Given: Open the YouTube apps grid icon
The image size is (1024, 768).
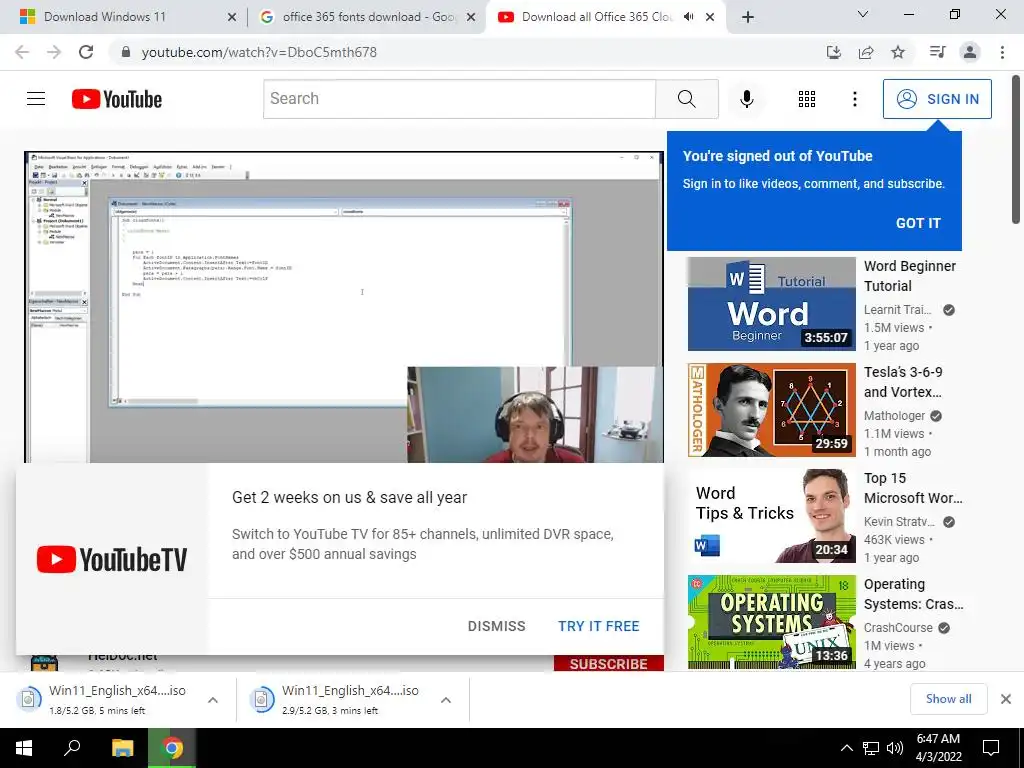Looking at the screenshot, I should [807, 99].
